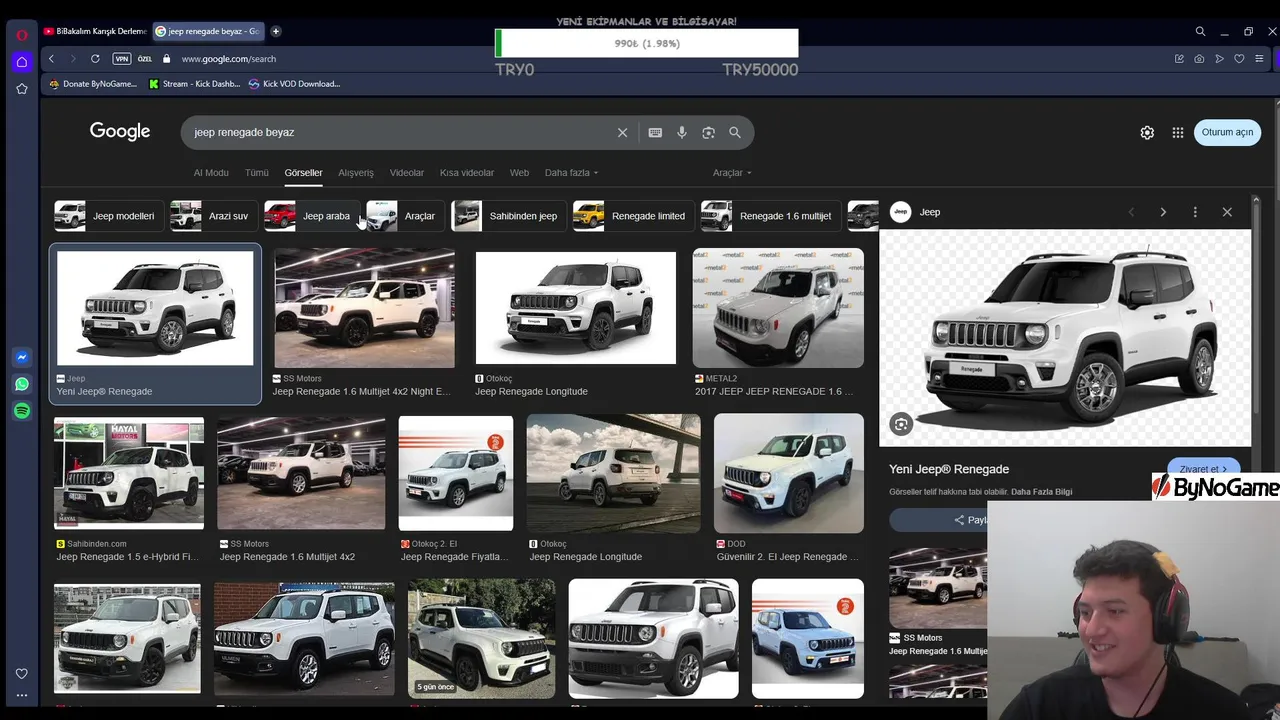Click the Google logo
The width and height of the screenshot is (1280, 720).
click(120, 132)
